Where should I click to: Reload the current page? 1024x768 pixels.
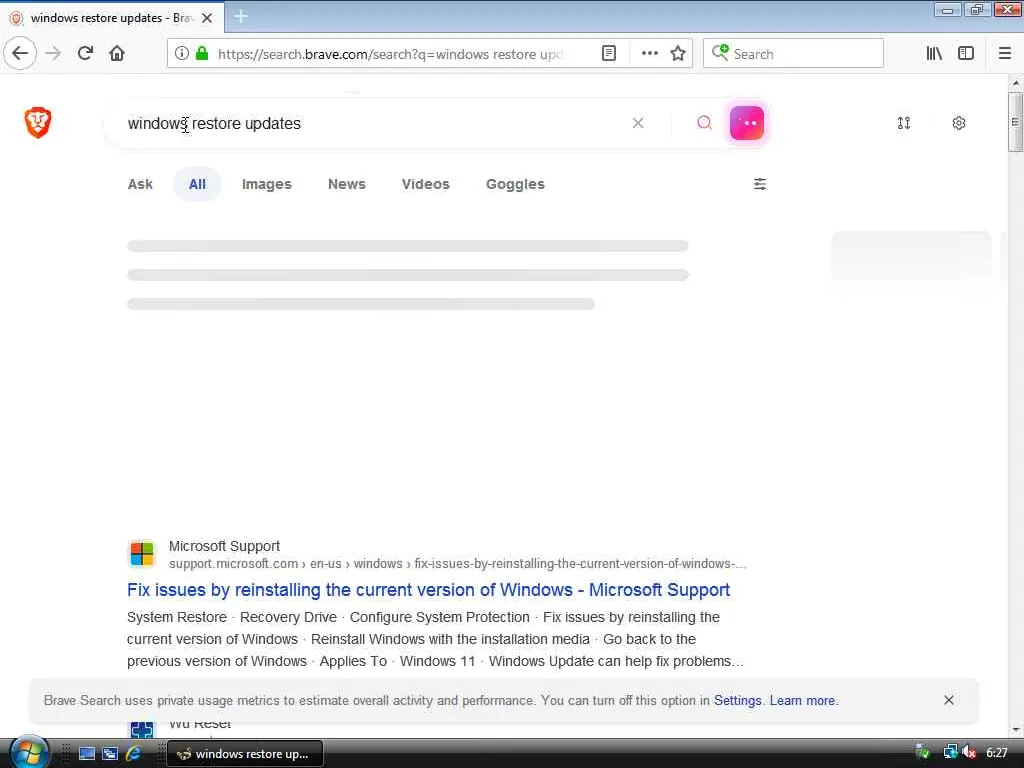pos(85,53)
